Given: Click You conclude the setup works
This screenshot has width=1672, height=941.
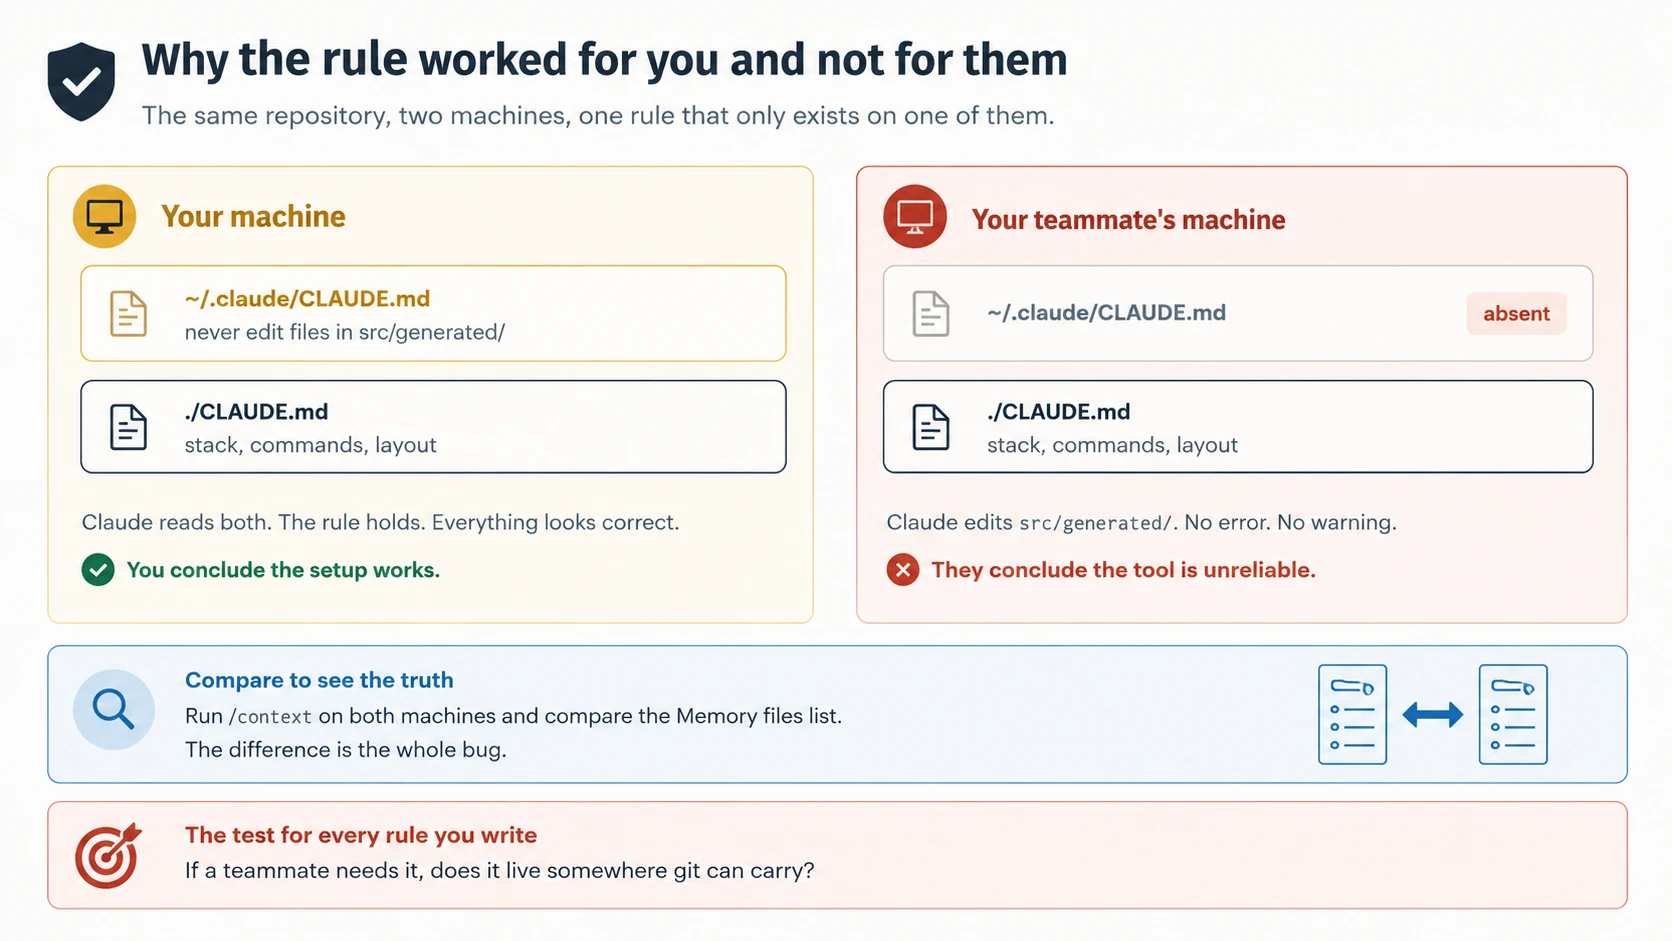Looking at the screenshot, I should pos(283,570).
